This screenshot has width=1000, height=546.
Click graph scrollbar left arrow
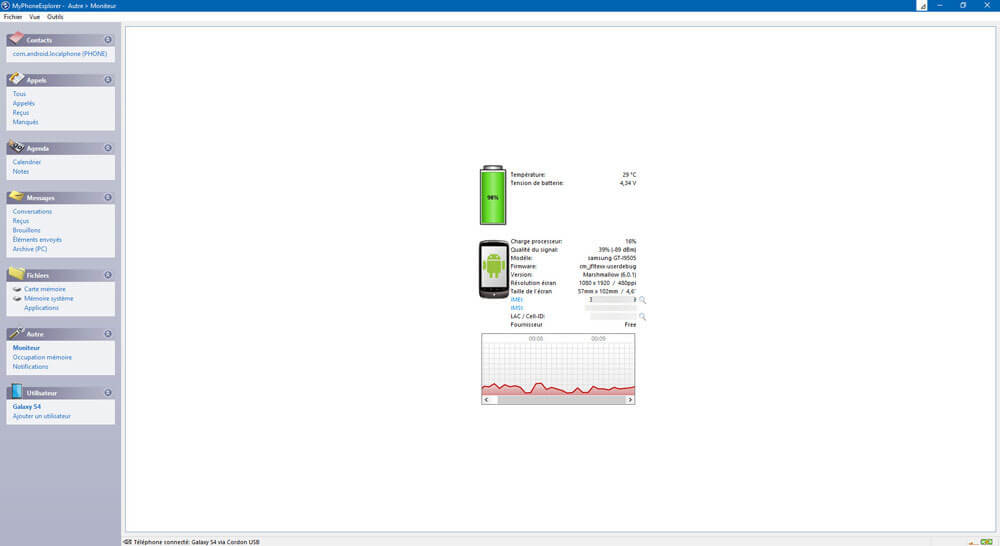(x=487, y=400)
